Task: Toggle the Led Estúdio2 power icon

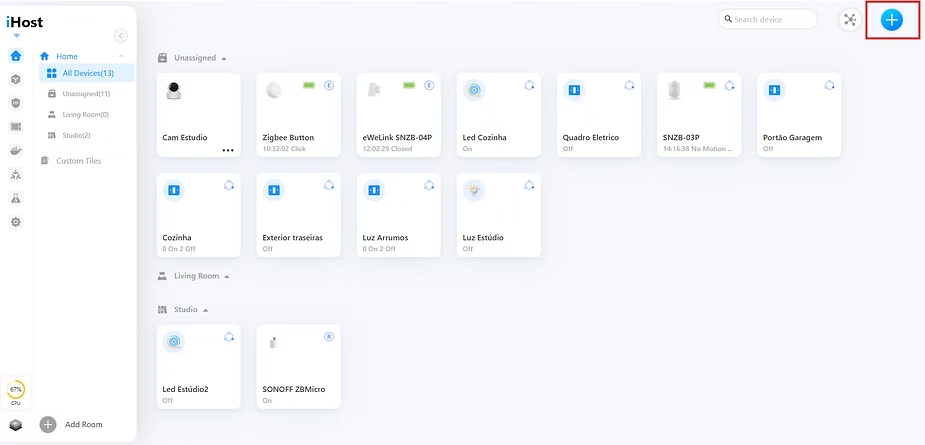Action: pos(174,342)
